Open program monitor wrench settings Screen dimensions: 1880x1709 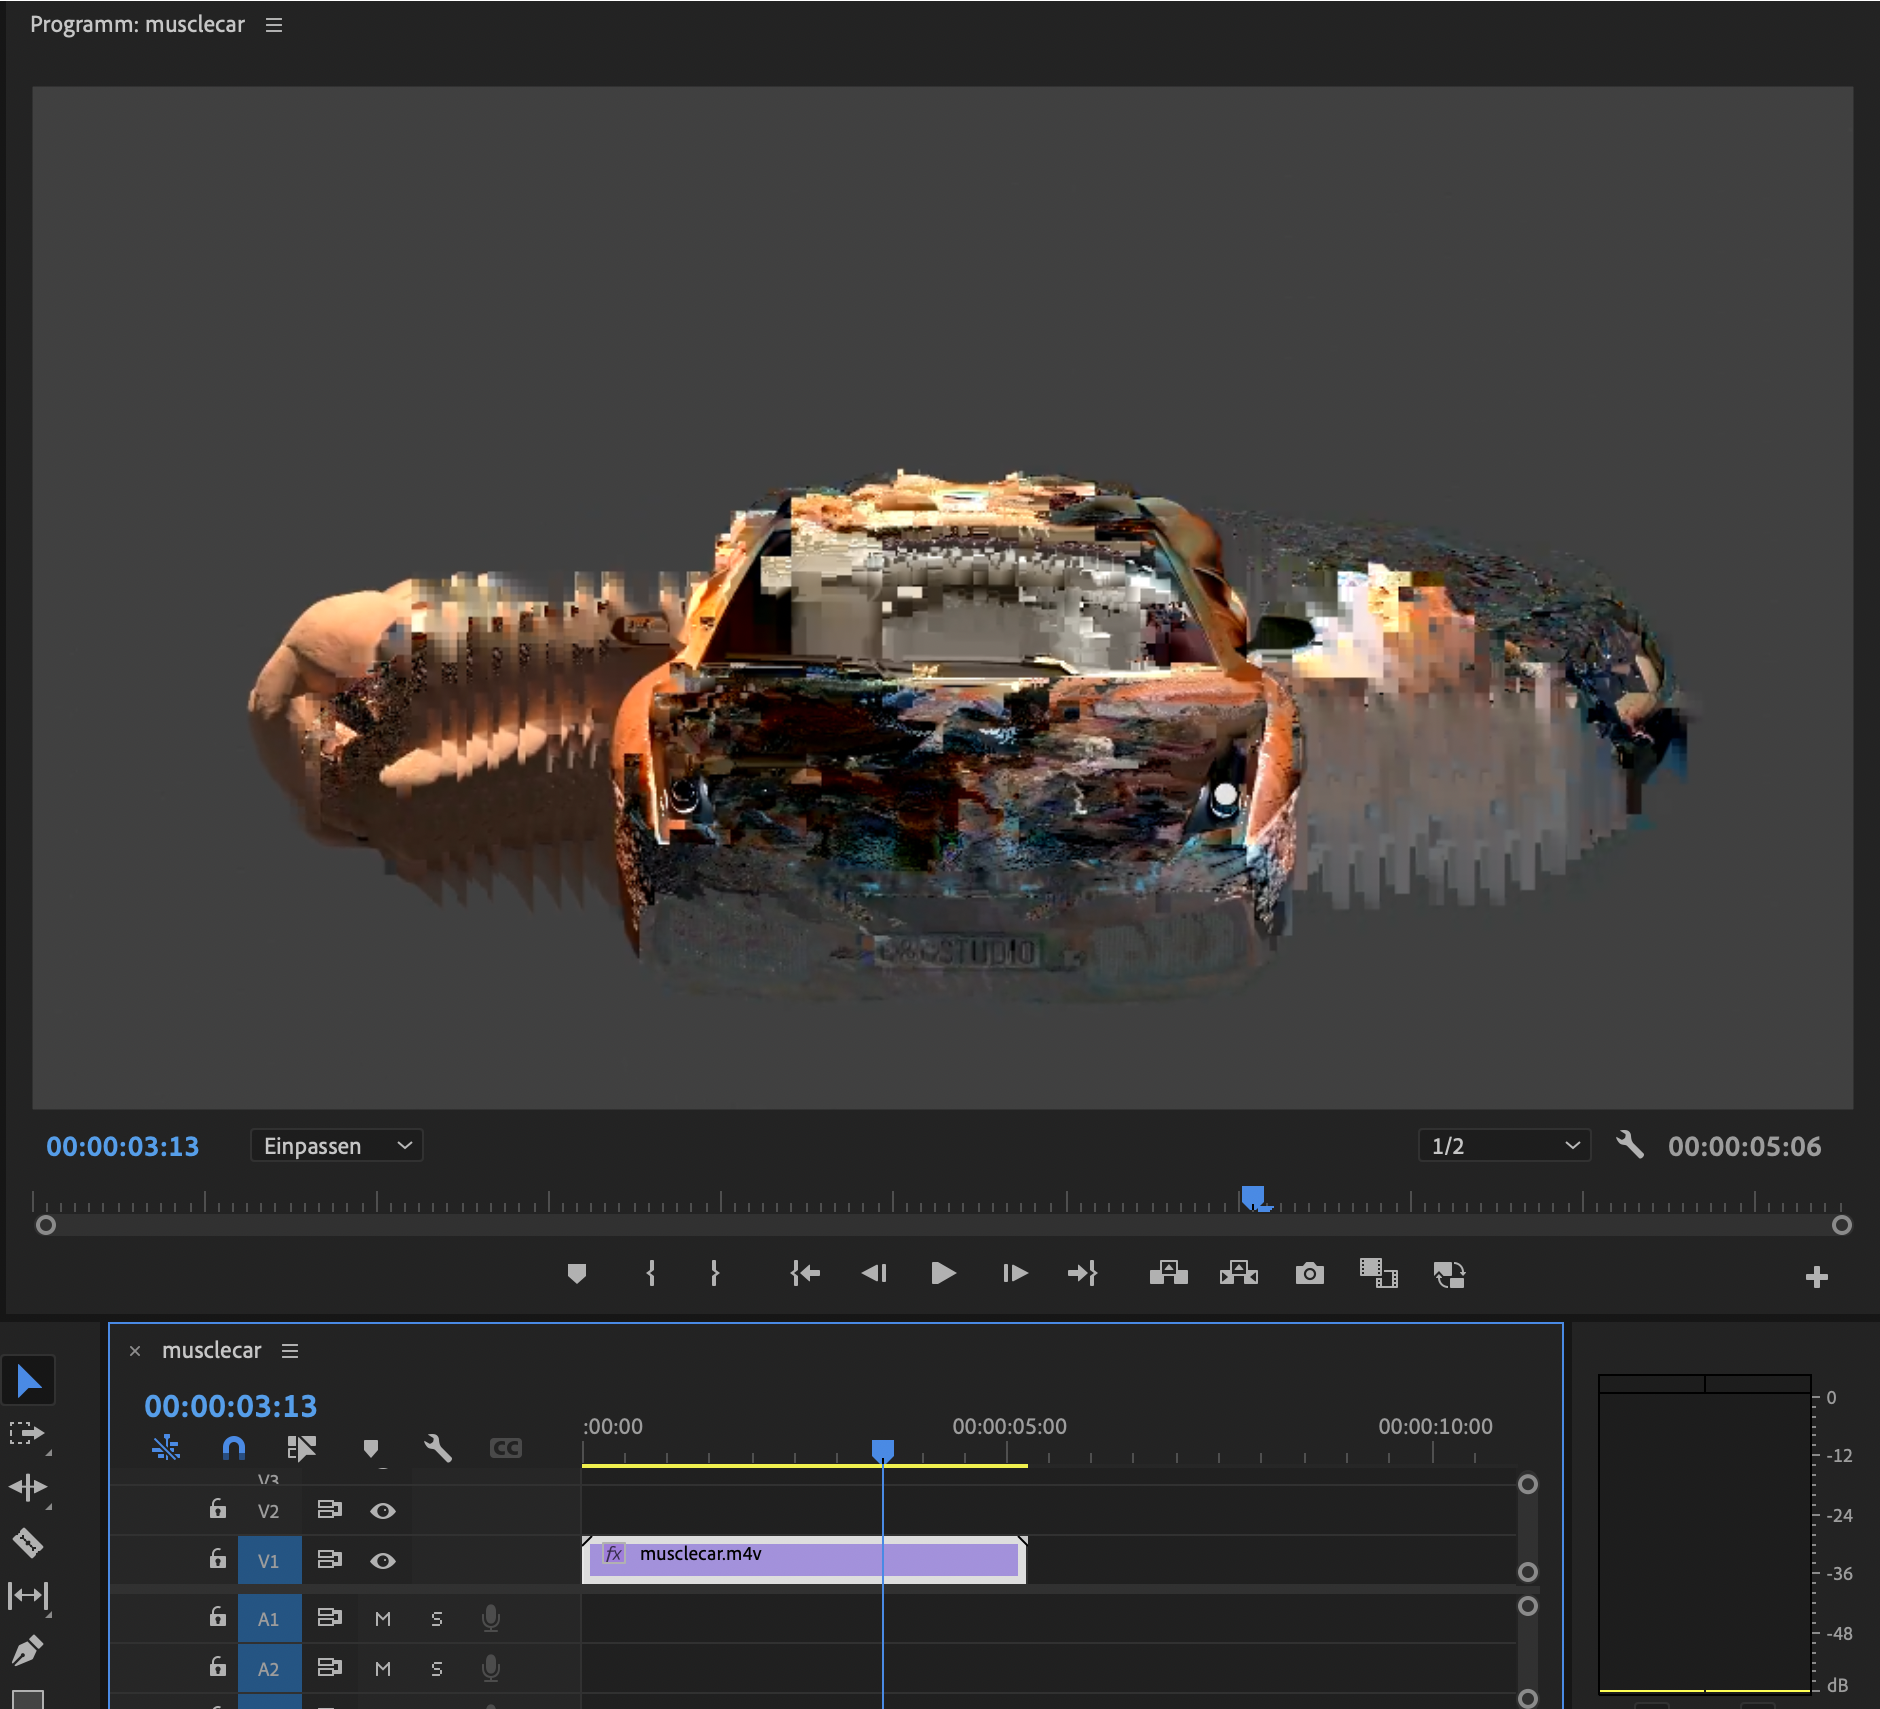pyautogui.click(x=1630, y=1145)
